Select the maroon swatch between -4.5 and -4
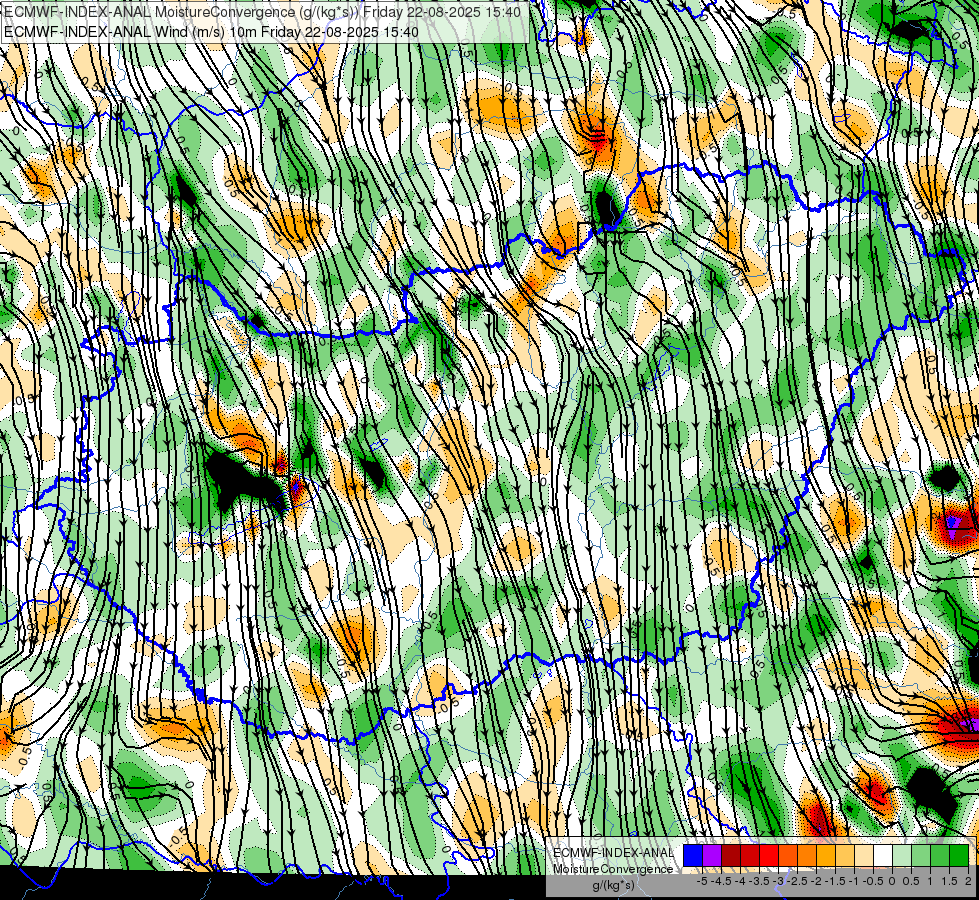Image resolution: width=979 pixels, height=900 pixels. 731,855
